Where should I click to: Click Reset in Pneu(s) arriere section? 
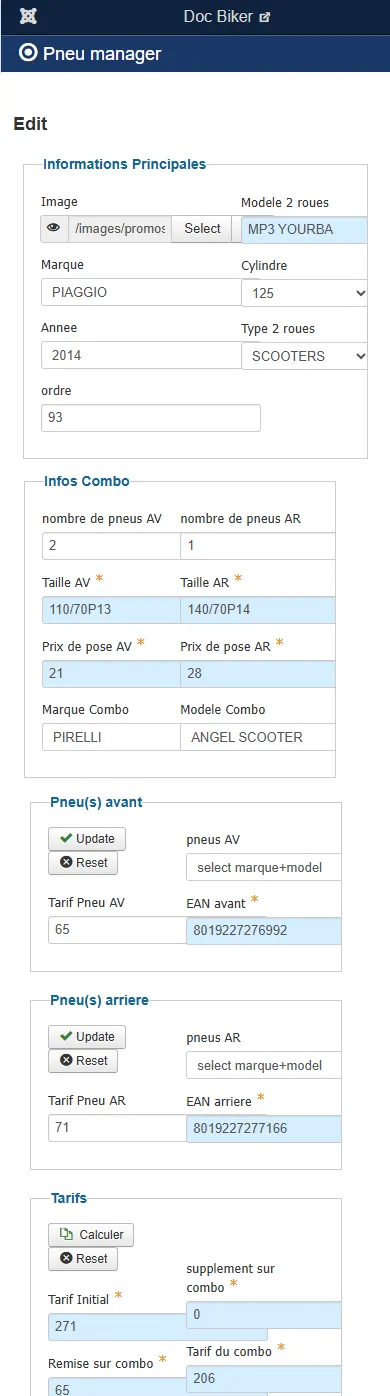83,1061
